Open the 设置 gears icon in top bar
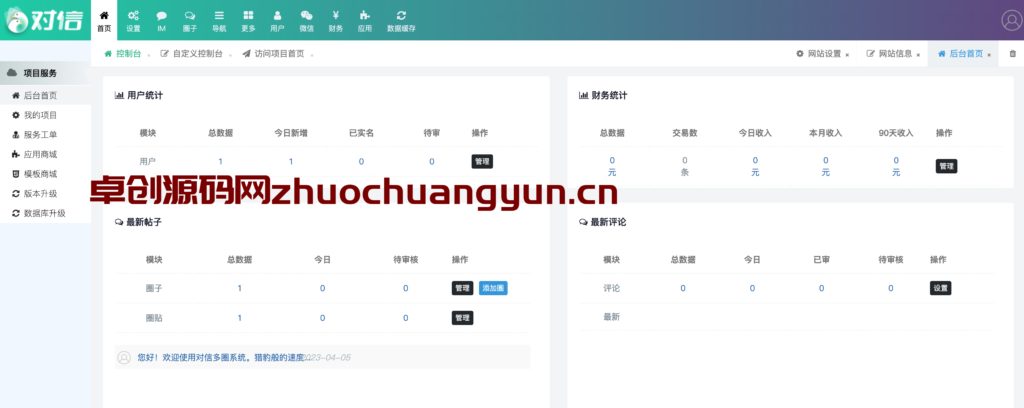The height and width of the screenshot is (408, 1024). tap(133, 15)
